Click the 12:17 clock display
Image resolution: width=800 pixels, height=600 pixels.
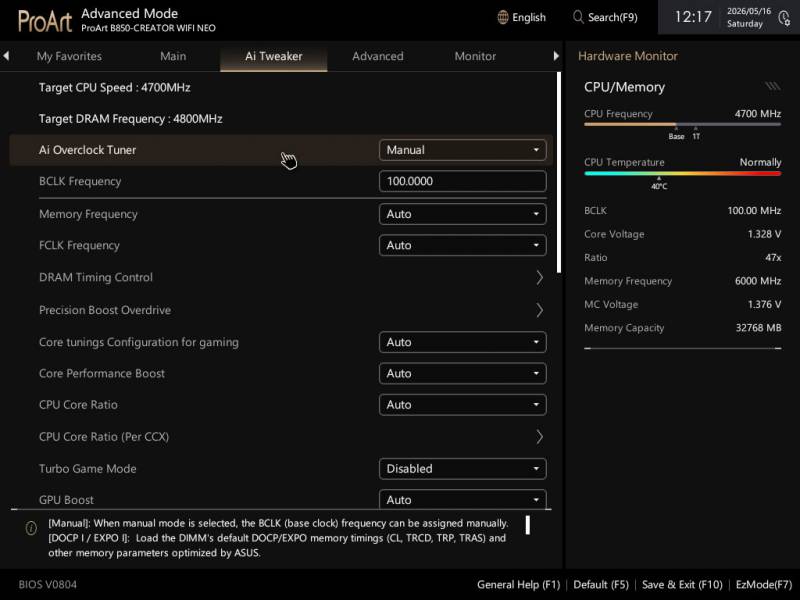click(x=692, y=17)
